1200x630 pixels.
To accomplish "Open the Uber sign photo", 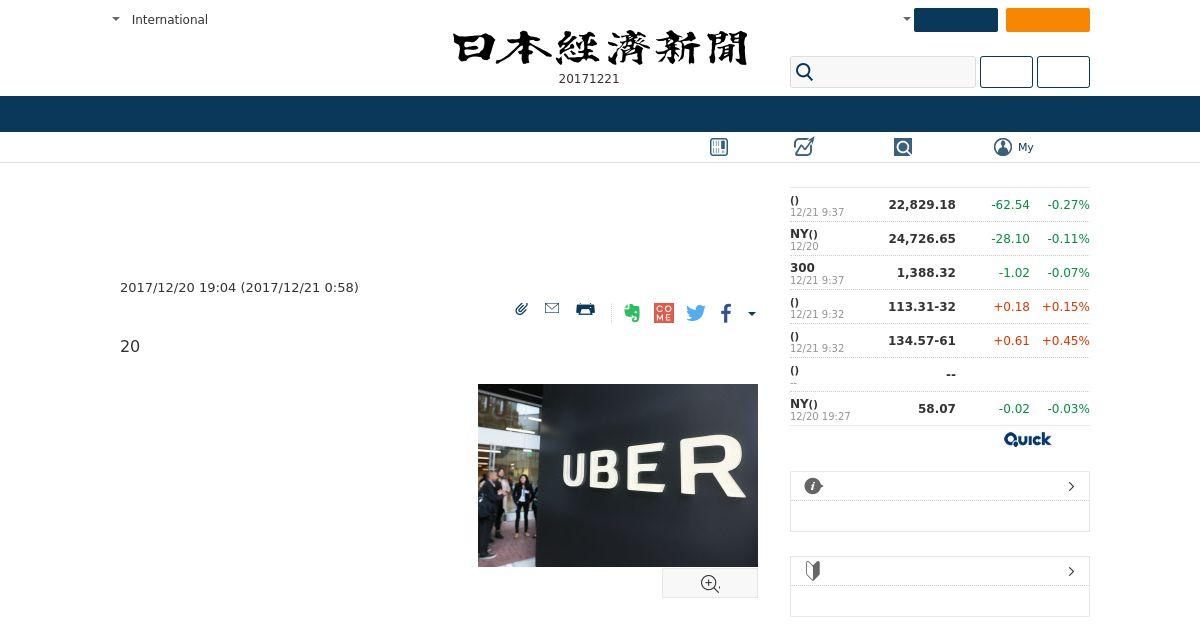I will tap(618, 475).
